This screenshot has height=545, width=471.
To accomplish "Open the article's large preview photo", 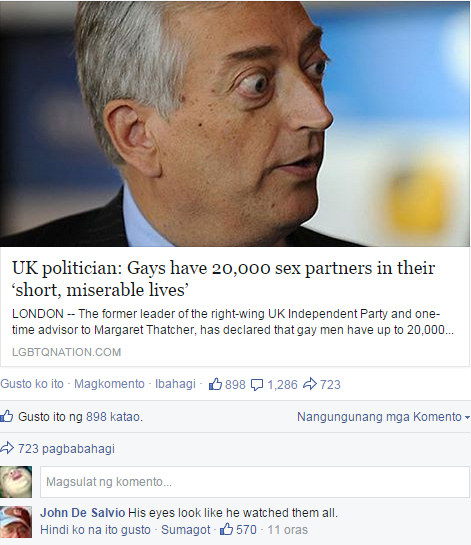I will (x=235, y=123).
